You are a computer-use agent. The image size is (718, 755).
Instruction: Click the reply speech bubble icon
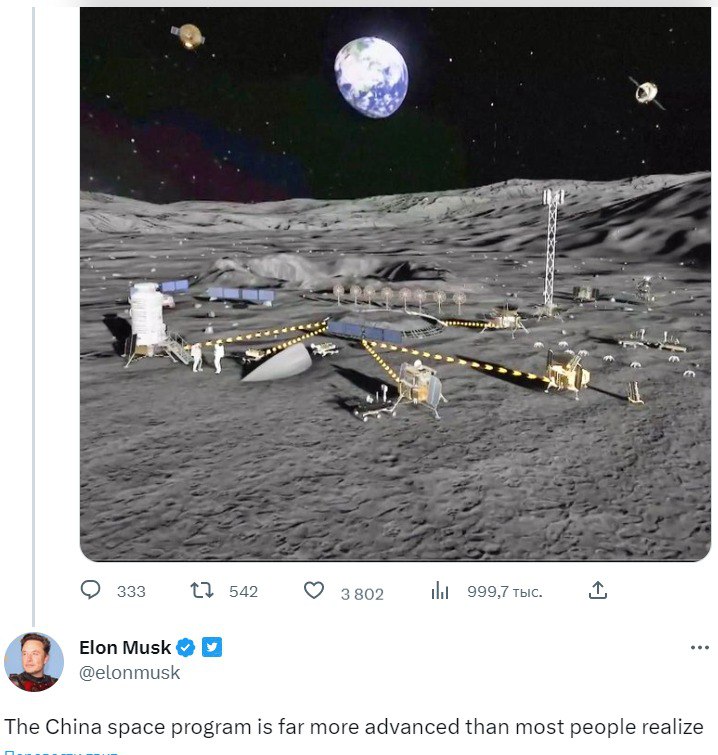click(x=91, y=590)
